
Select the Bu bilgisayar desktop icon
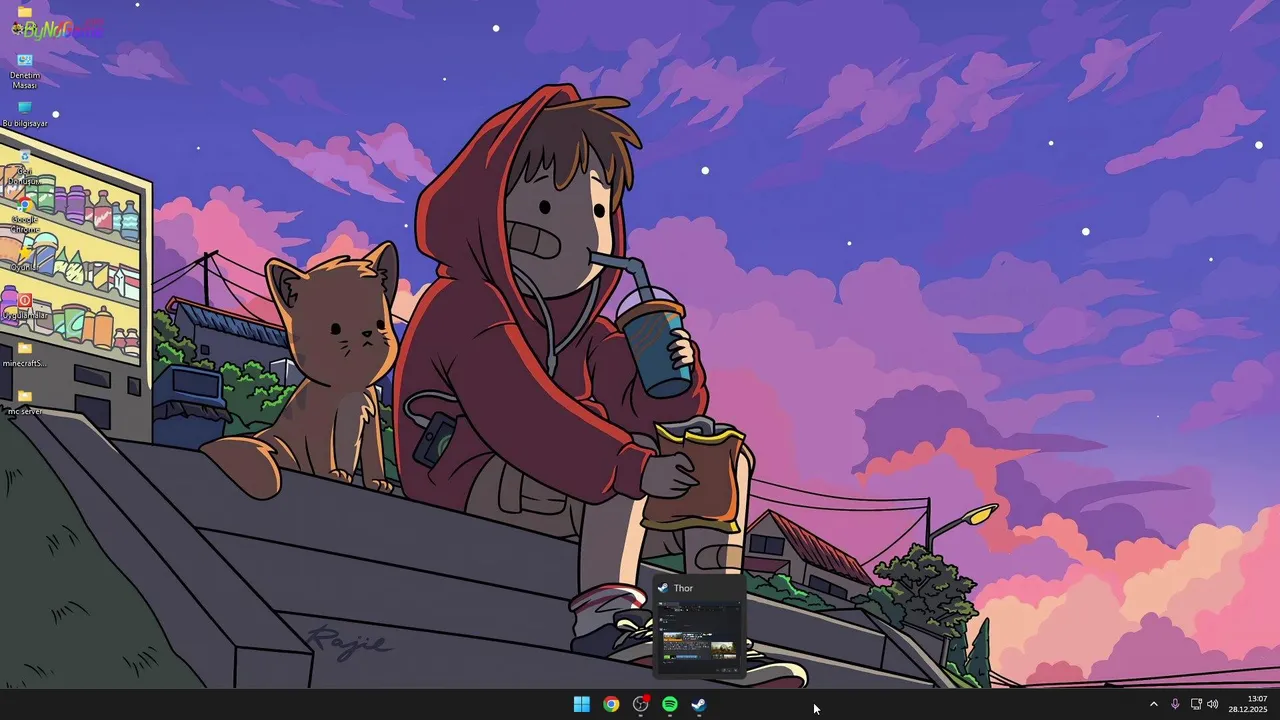pos(25,114)
